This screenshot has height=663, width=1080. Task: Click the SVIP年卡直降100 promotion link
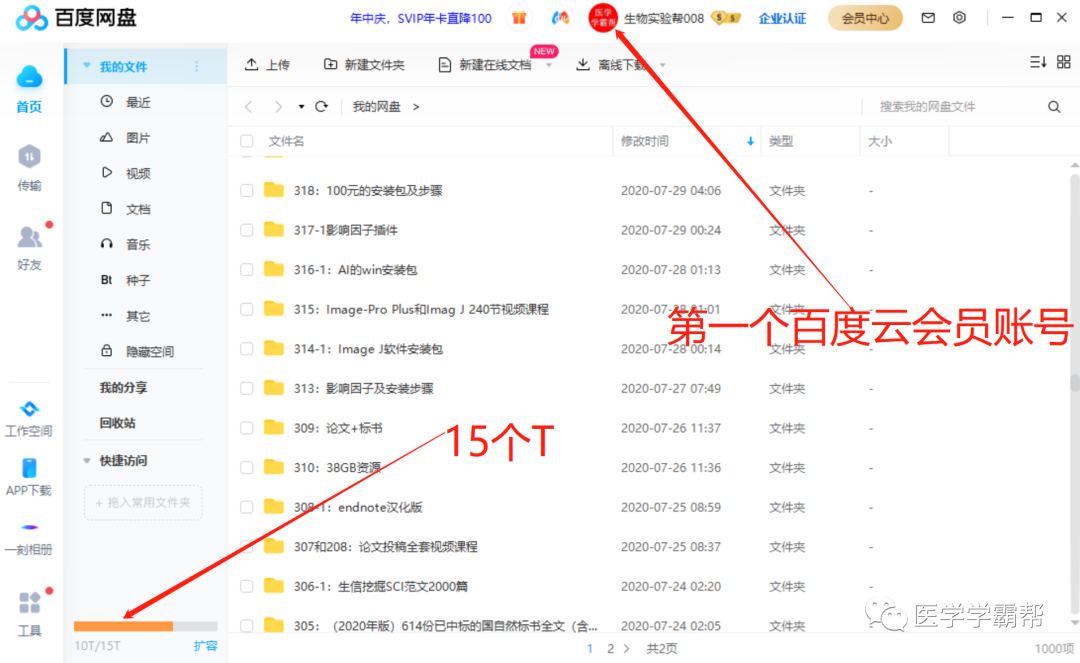421,18
